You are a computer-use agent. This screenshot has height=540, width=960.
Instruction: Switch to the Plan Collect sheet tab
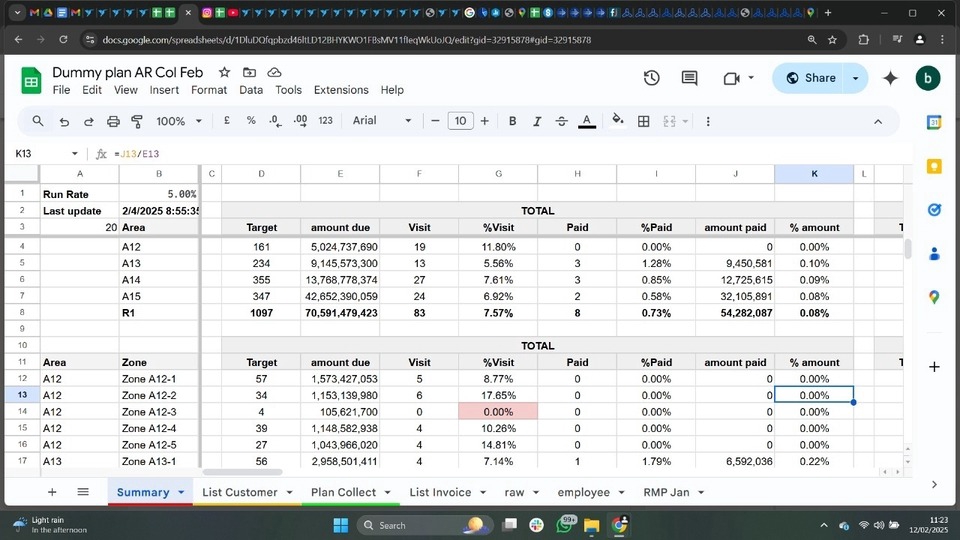coord(343,492)
